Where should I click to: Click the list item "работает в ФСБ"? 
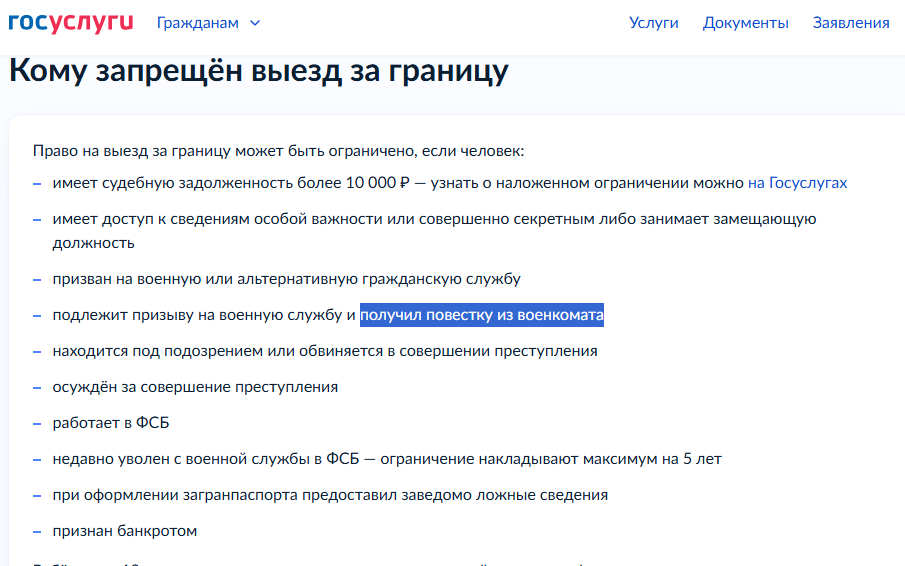[x=111, y=423]
